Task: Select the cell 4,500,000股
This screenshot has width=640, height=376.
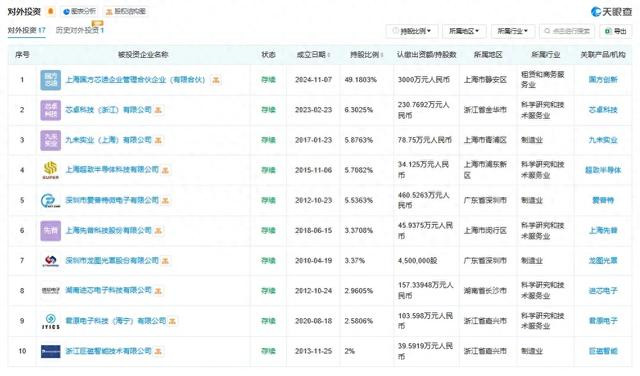Action: pyautogui.click(x=417, y=260)
